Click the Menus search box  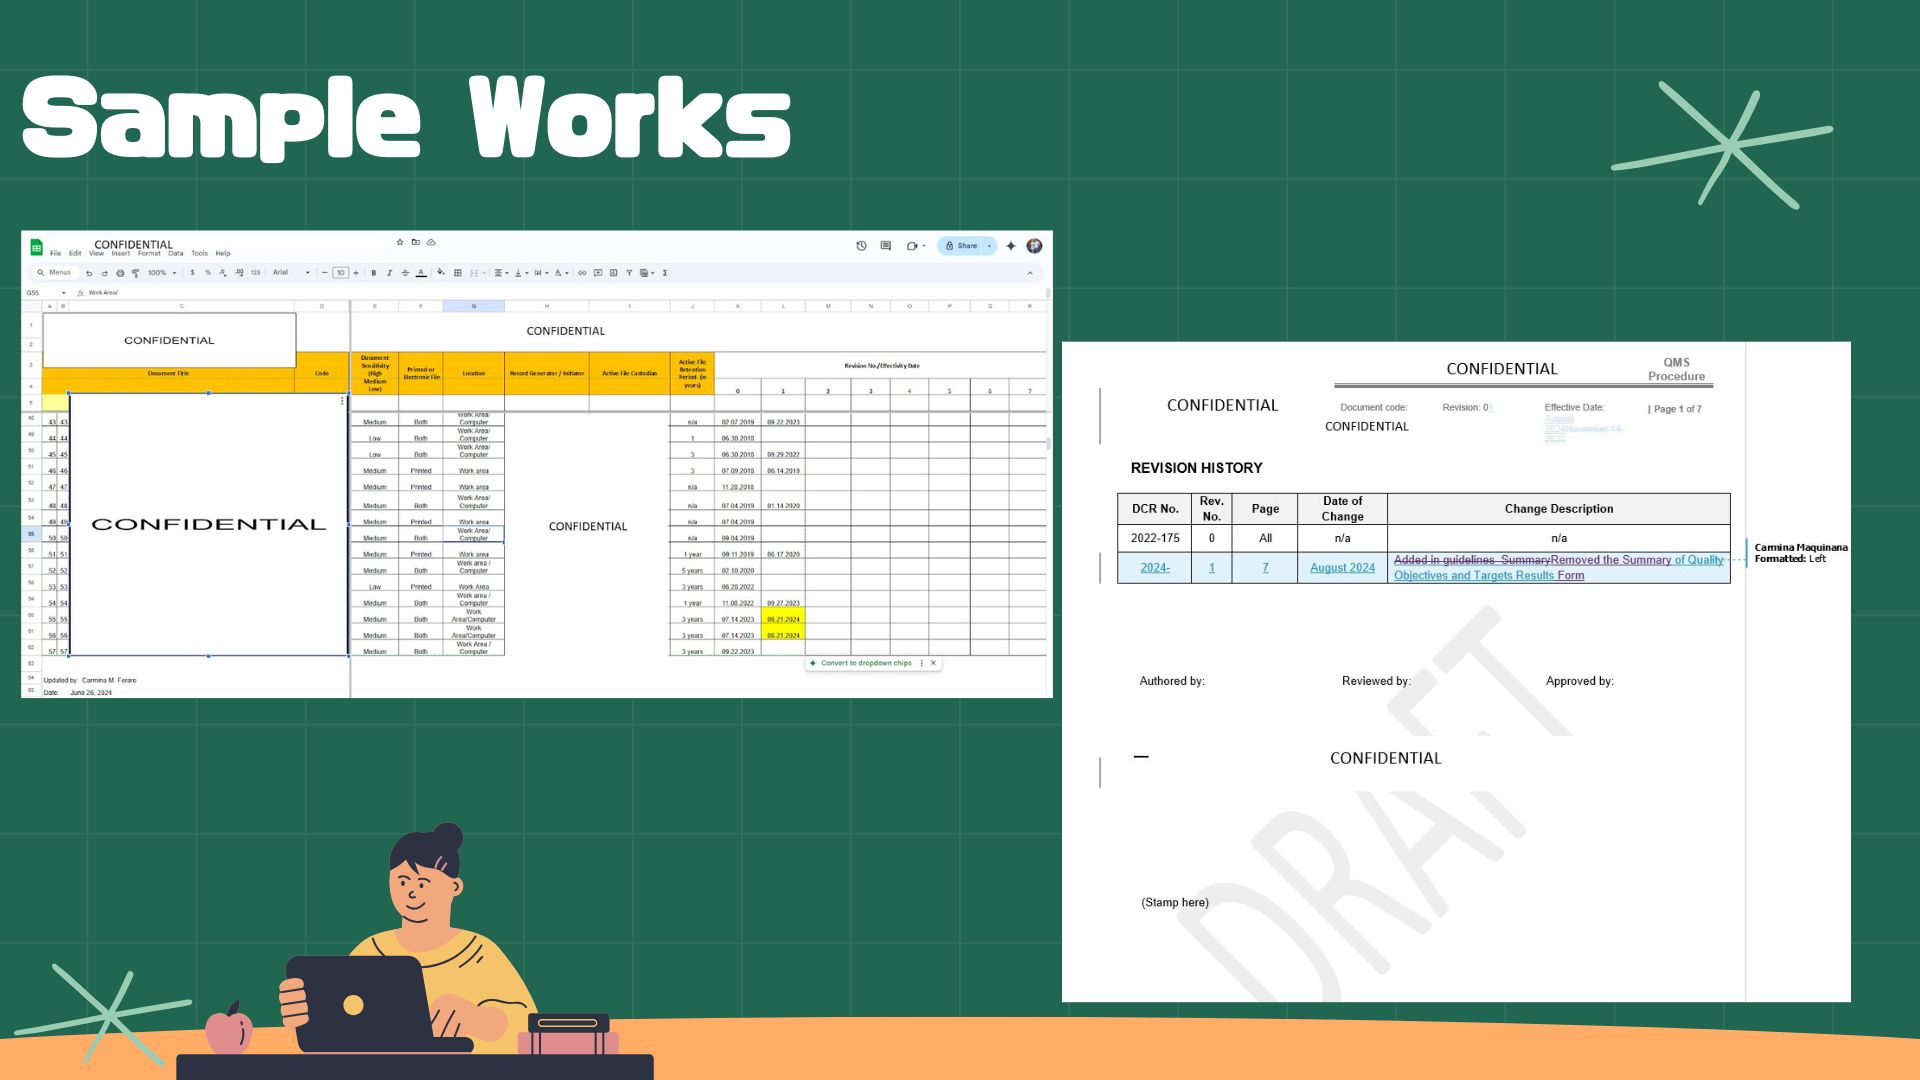55,272
